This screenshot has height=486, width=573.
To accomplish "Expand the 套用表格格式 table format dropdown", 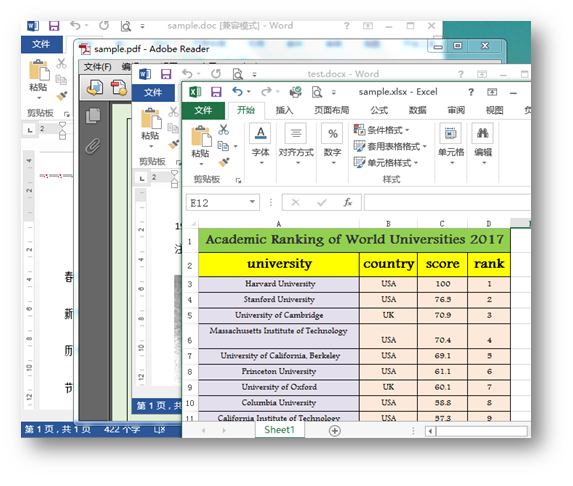I will click(425, 147).
